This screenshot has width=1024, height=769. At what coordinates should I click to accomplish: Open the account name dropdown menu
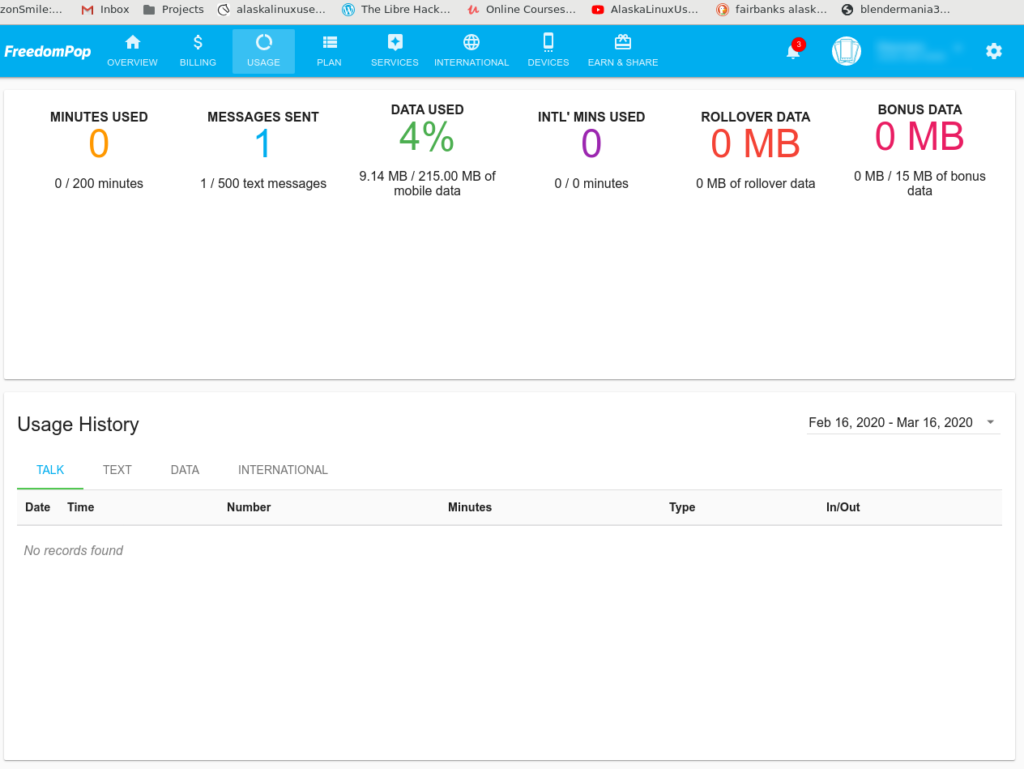(x=918, y=50)
